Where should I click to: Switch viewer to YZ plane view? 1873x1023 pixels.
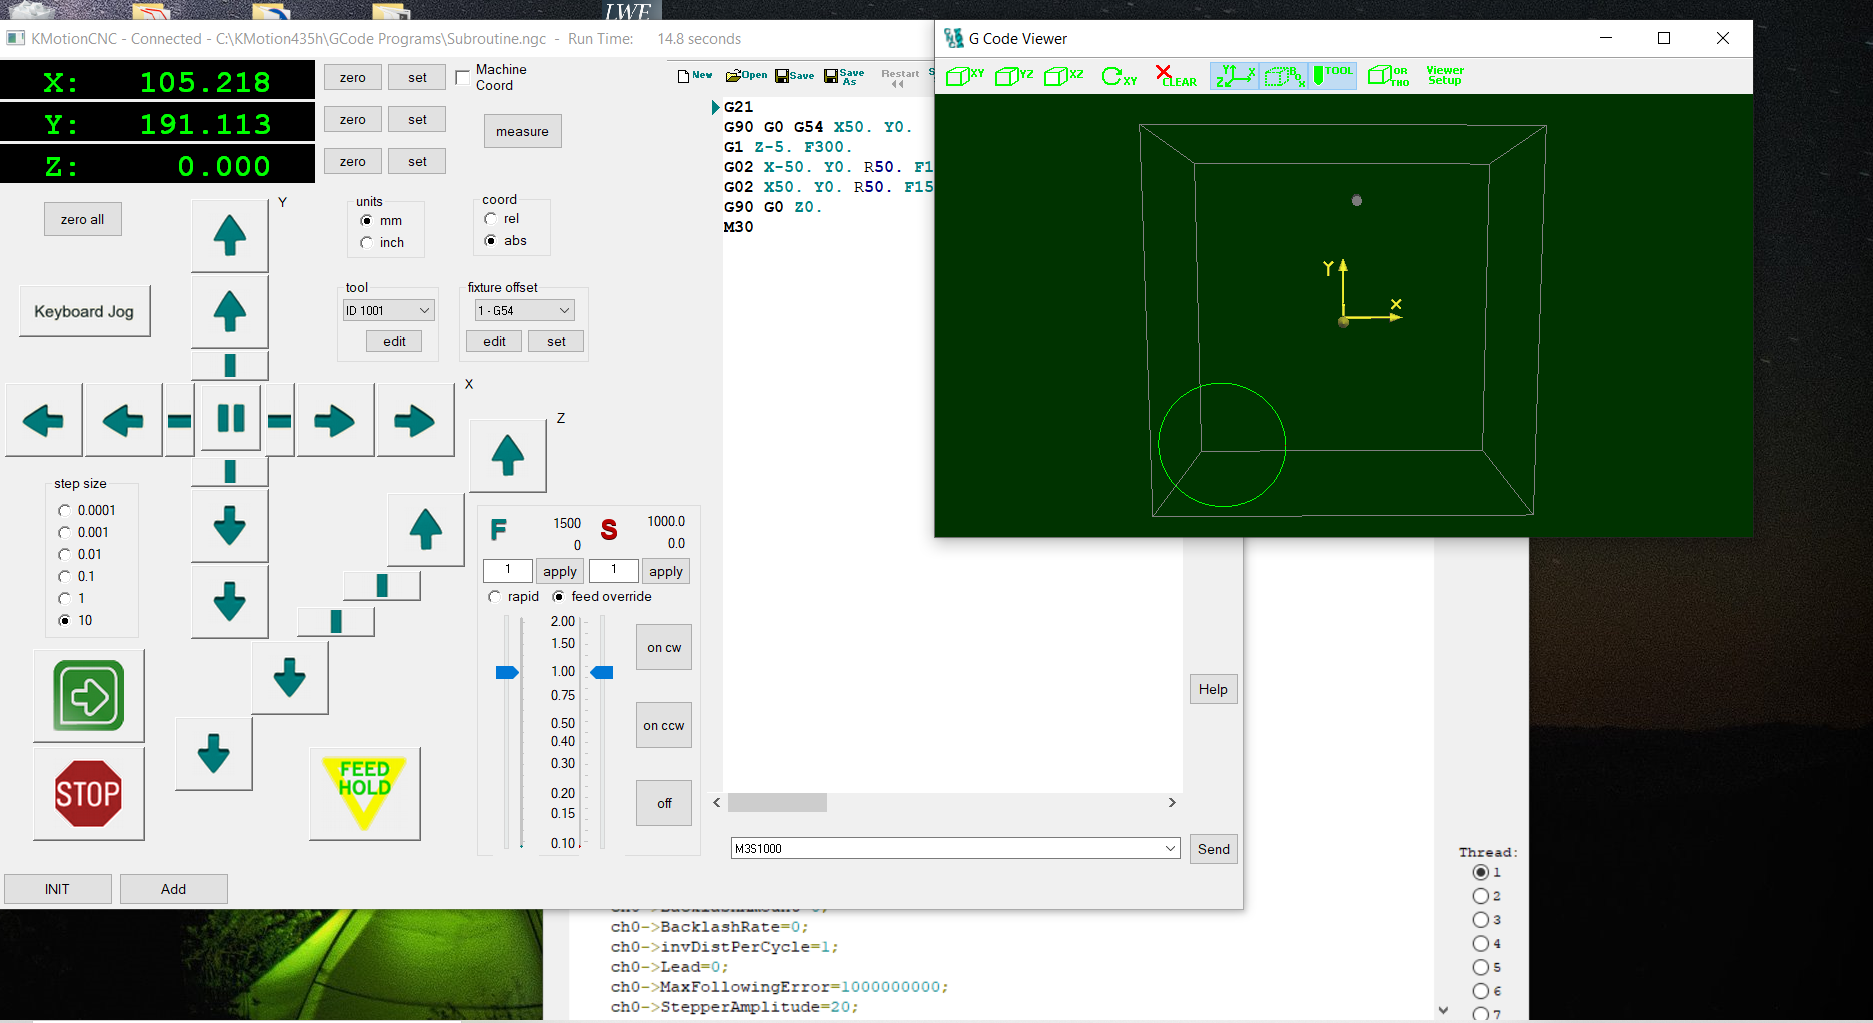[1013, 76]
